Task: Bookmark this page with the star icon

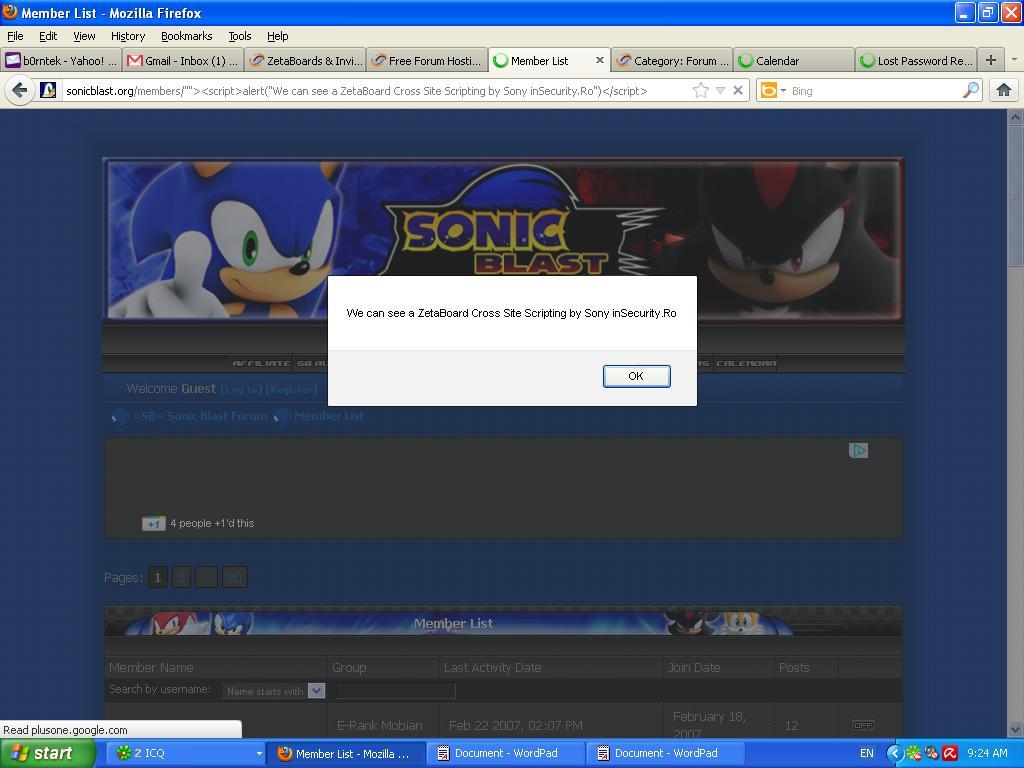Action: (700, 90)
